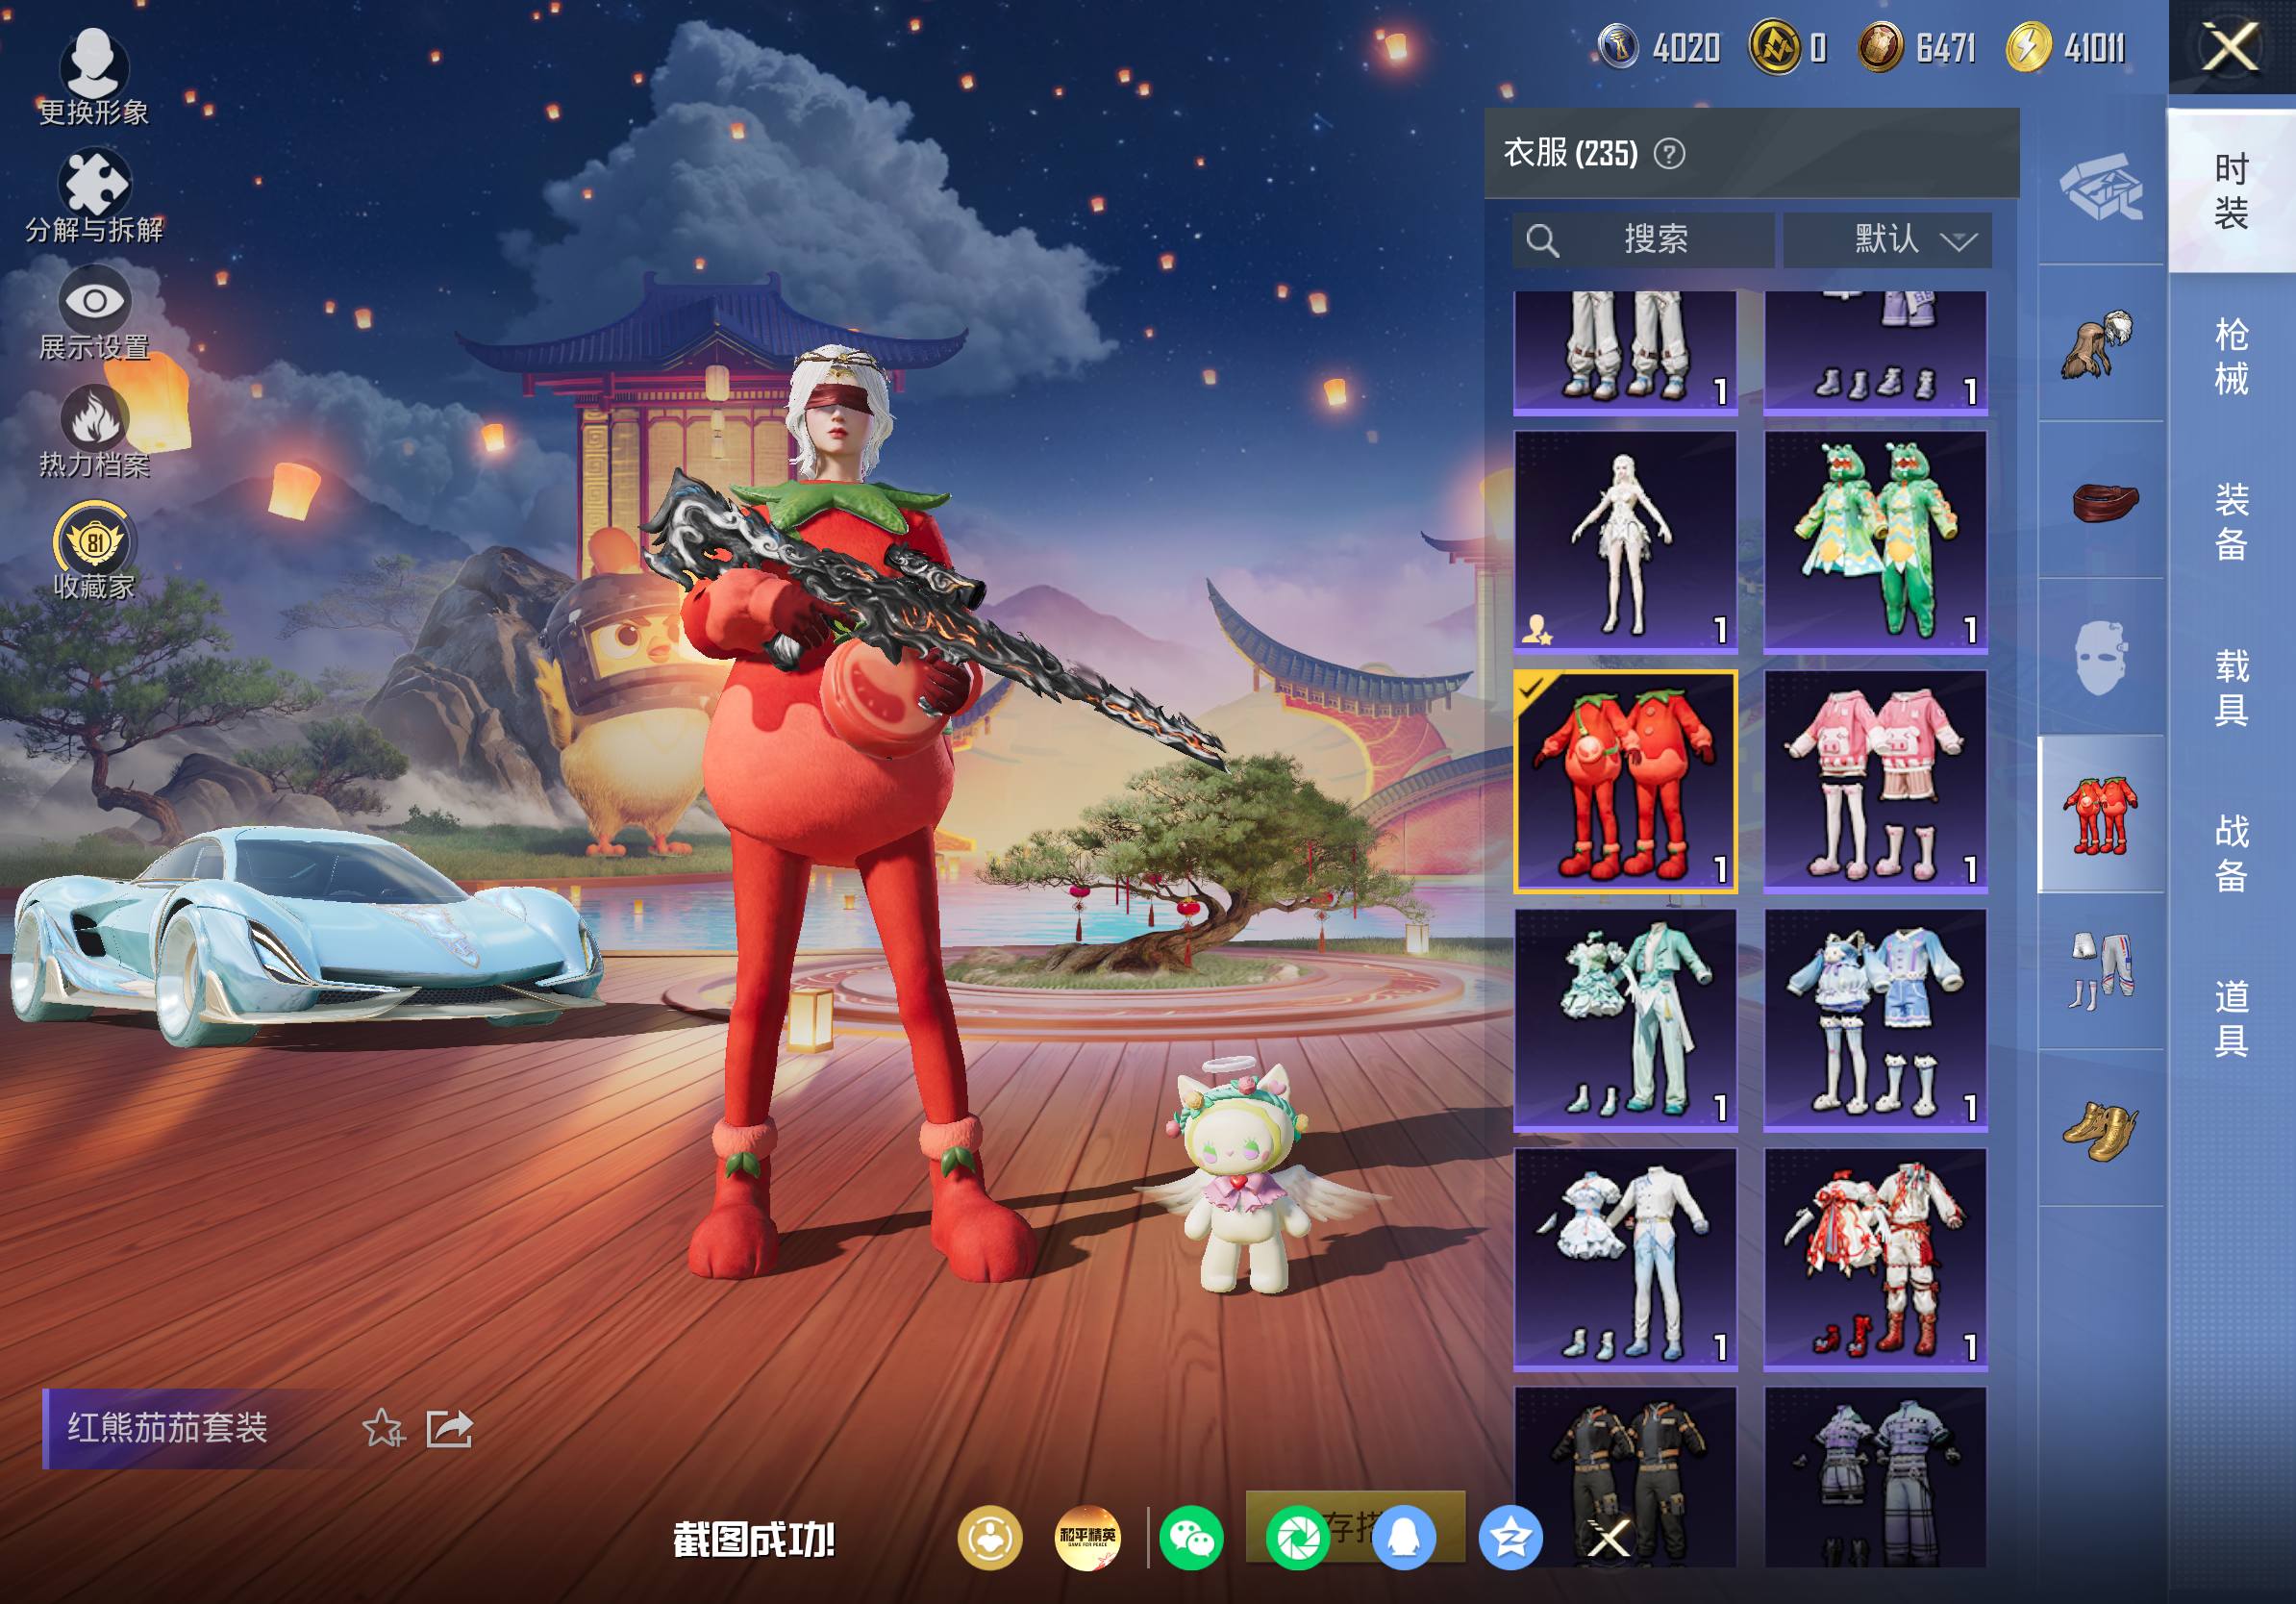Click the dropdown arrow next to 默认
The width and height of the screenshot is (2296, 1604).
[1957, 241]
